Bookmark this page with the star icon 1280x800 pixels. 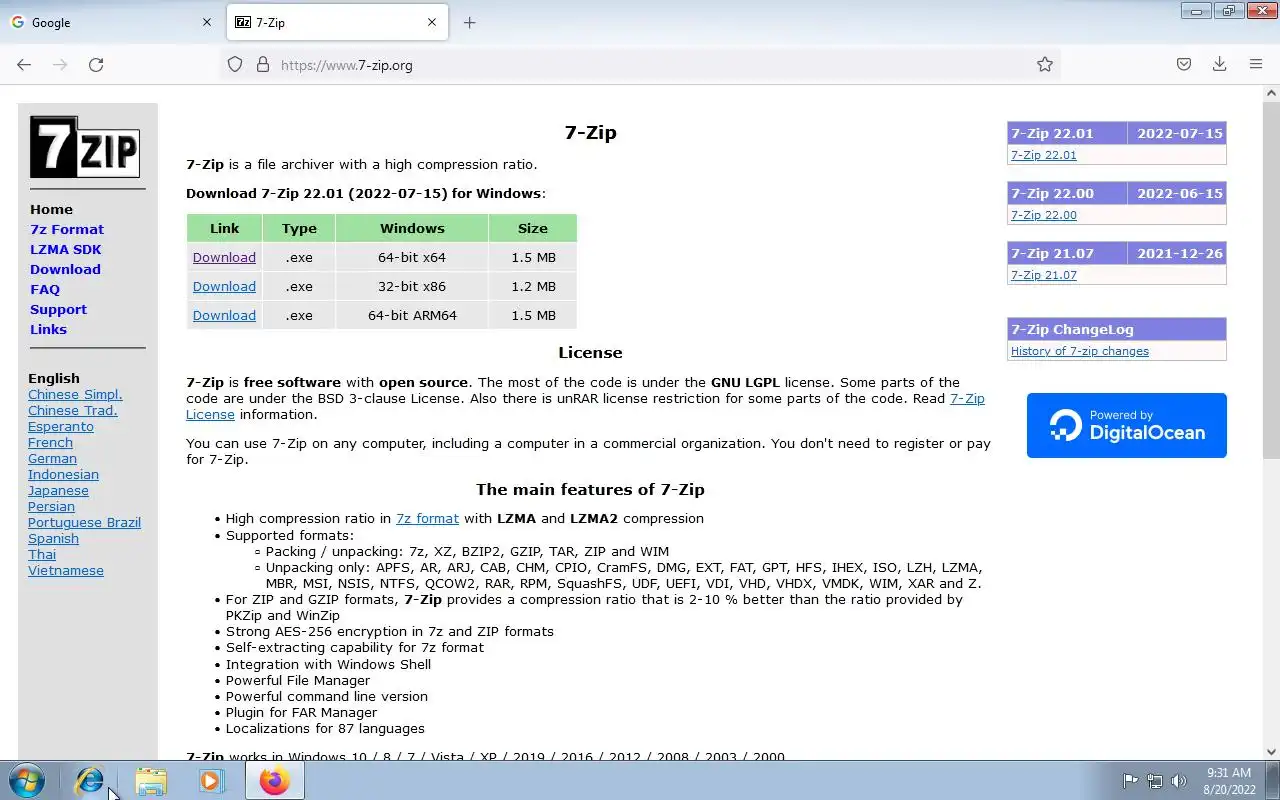coord(1045,64)
